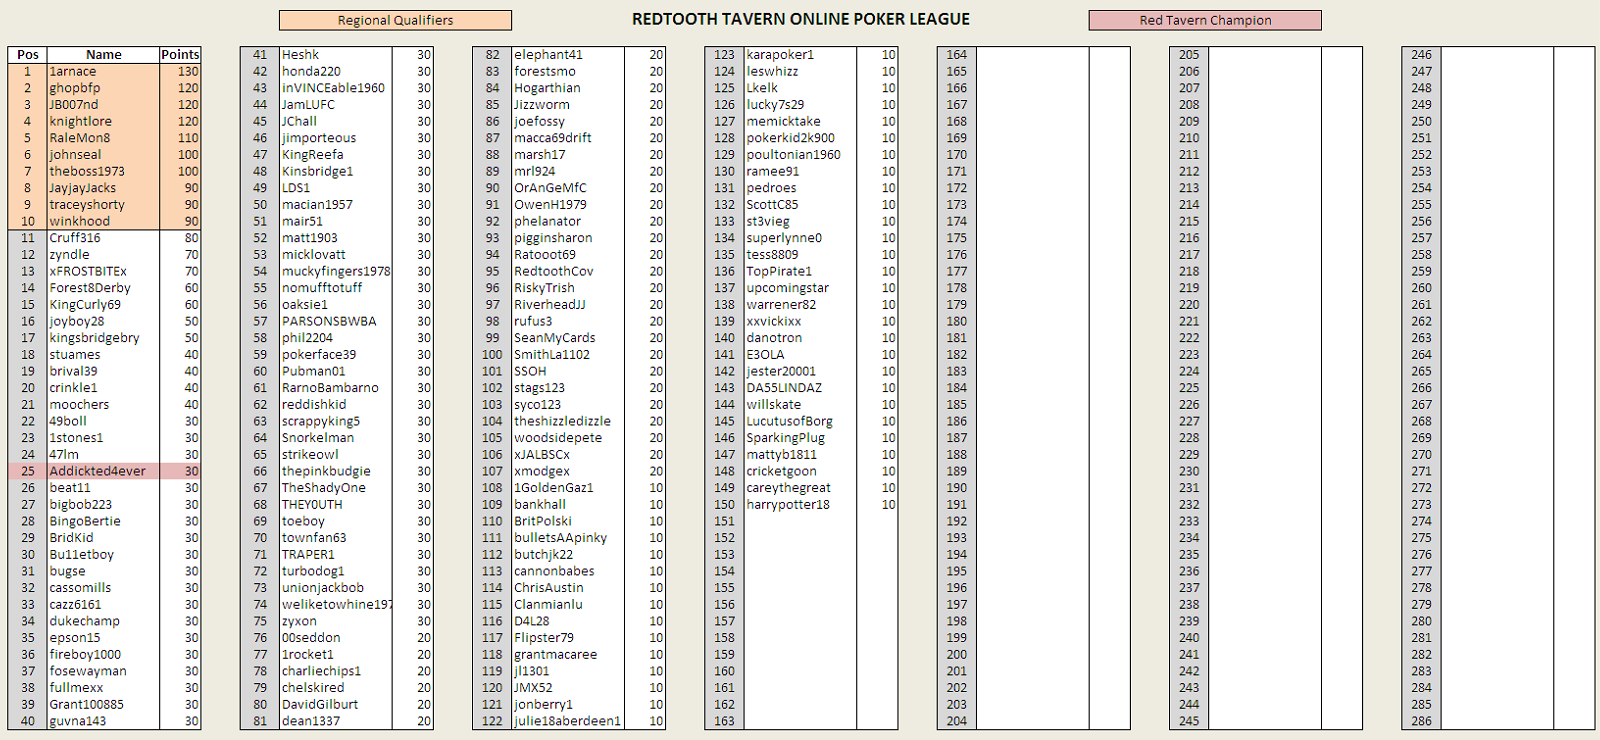The width and height of the screenshot is (1600, 740).
Task: Select julie18aberdeen1 at position 122
Action: pyautogui.click(x=568, y=721)
